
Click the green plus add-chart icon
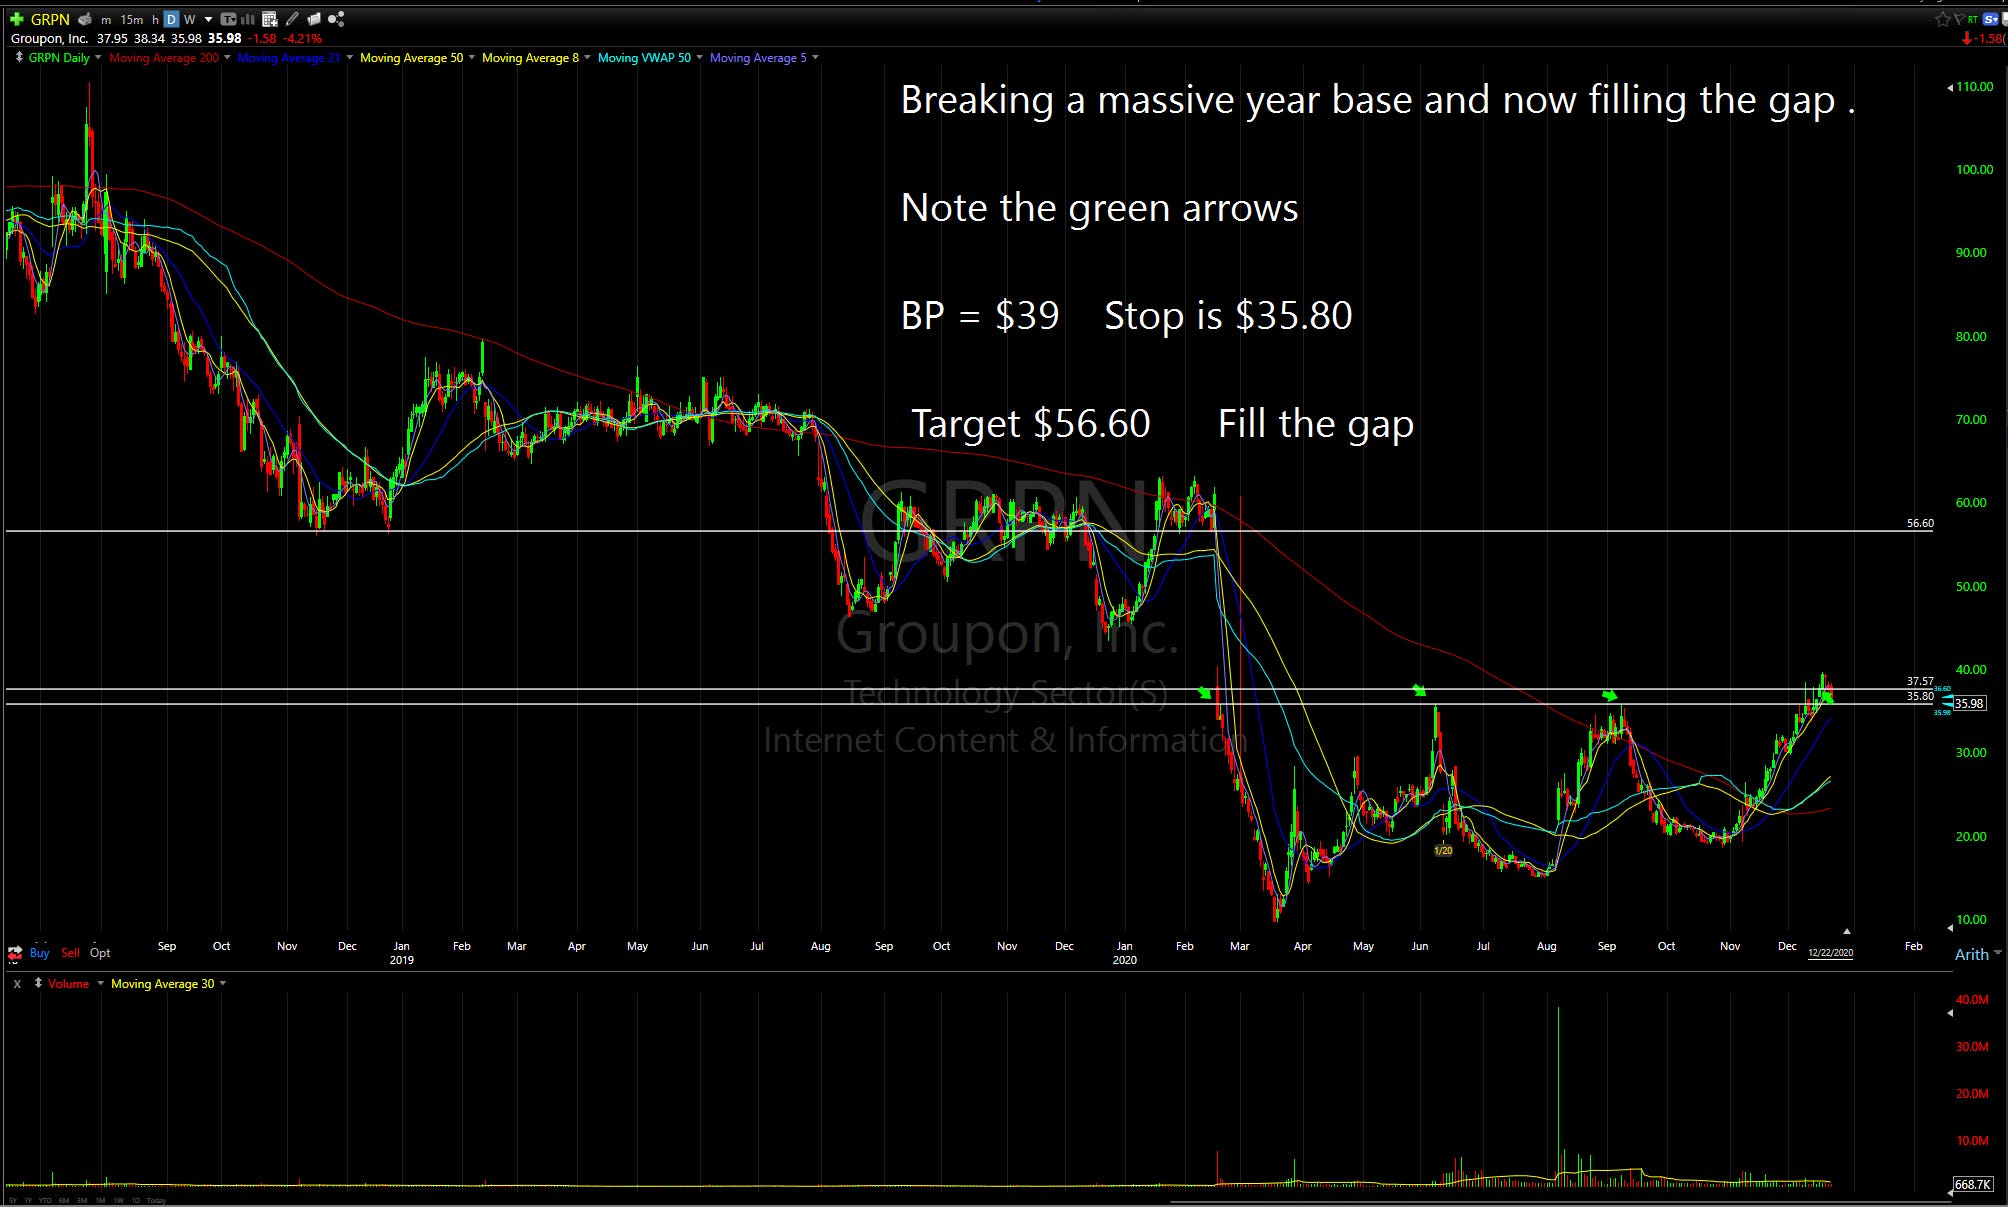[16, 19]
